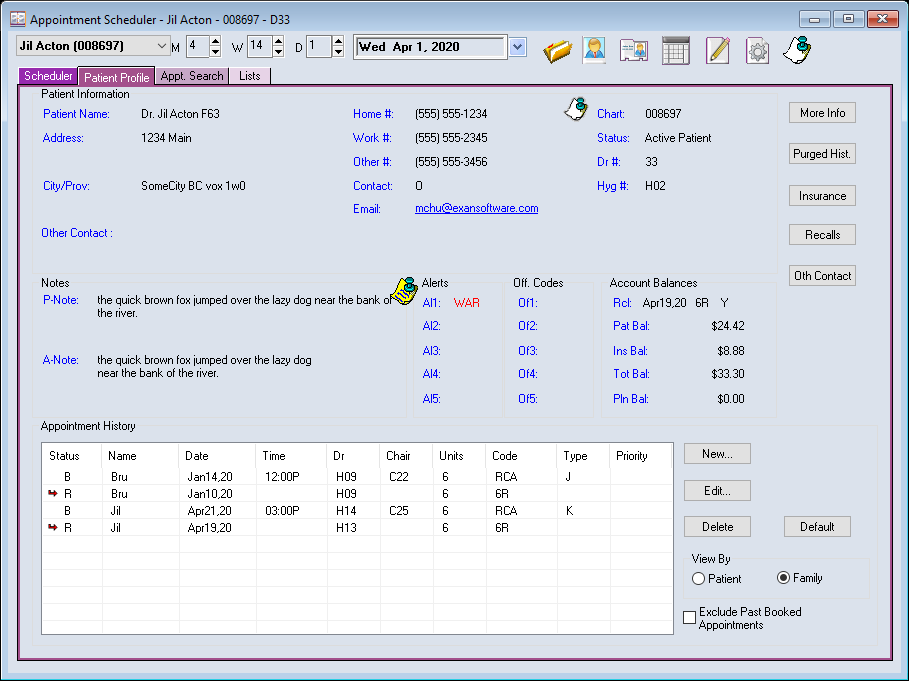Enable Exclude Past Booked Appointments checkbox
Image resolution: width=909 pixels, height=681 pixels.
(x=689, y=618)
